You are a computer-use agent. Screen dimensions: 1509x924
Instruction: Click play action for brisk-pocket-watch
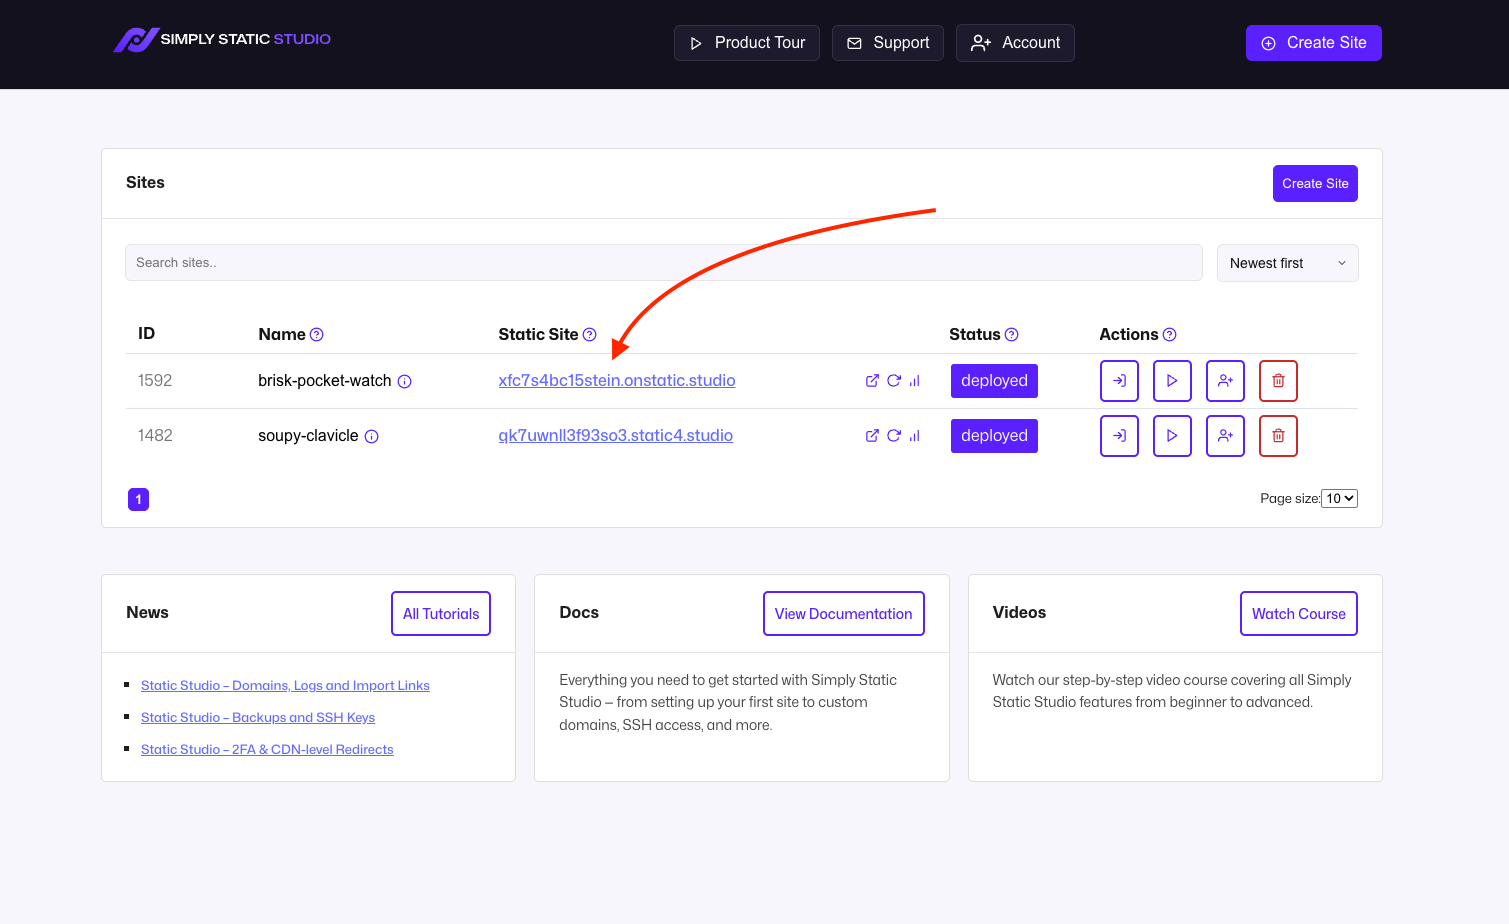click(x=1172, y=381)
